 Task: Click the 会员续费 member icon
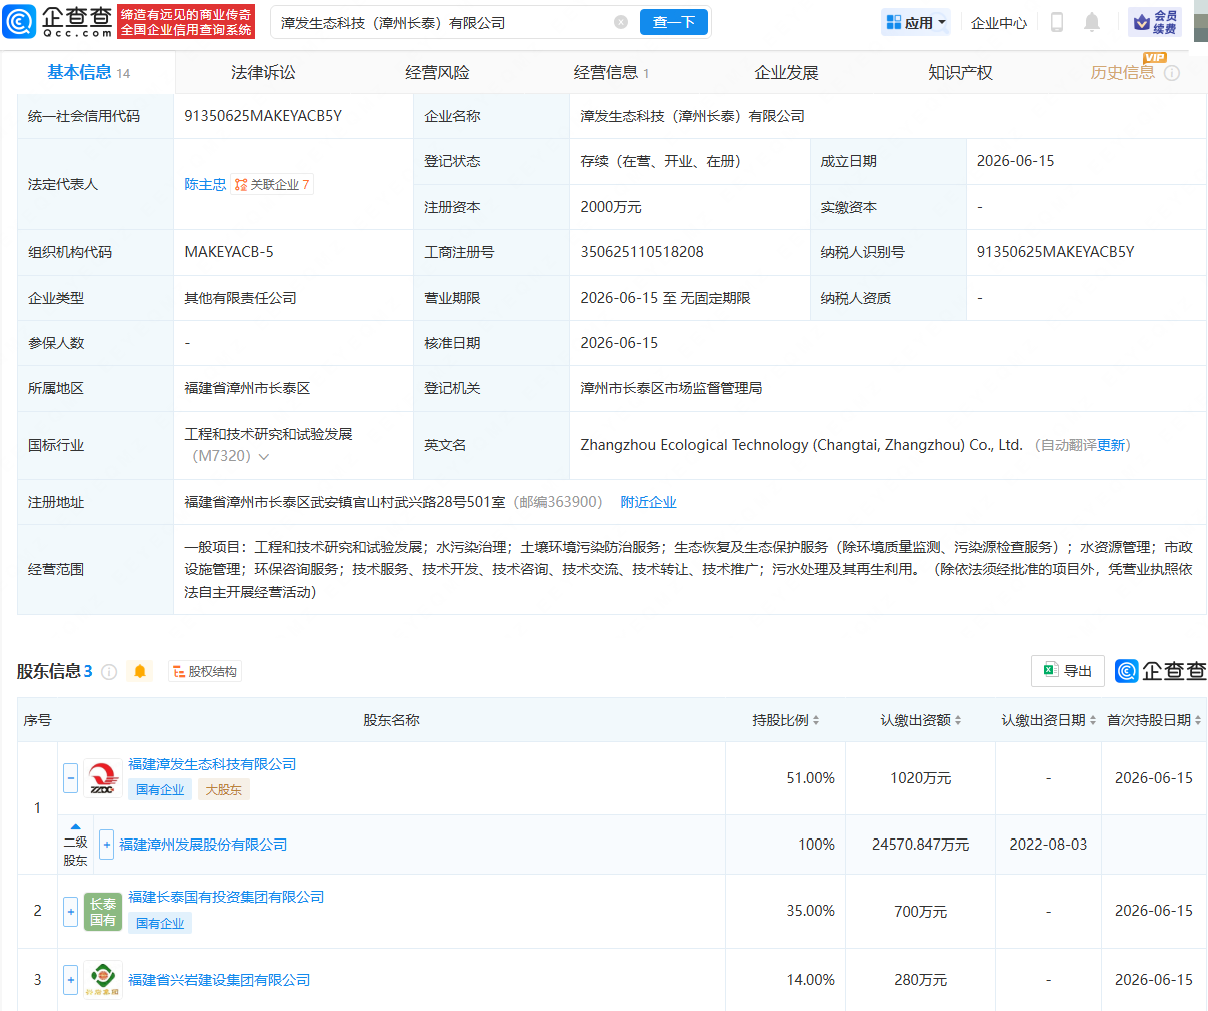(1155, 22)
